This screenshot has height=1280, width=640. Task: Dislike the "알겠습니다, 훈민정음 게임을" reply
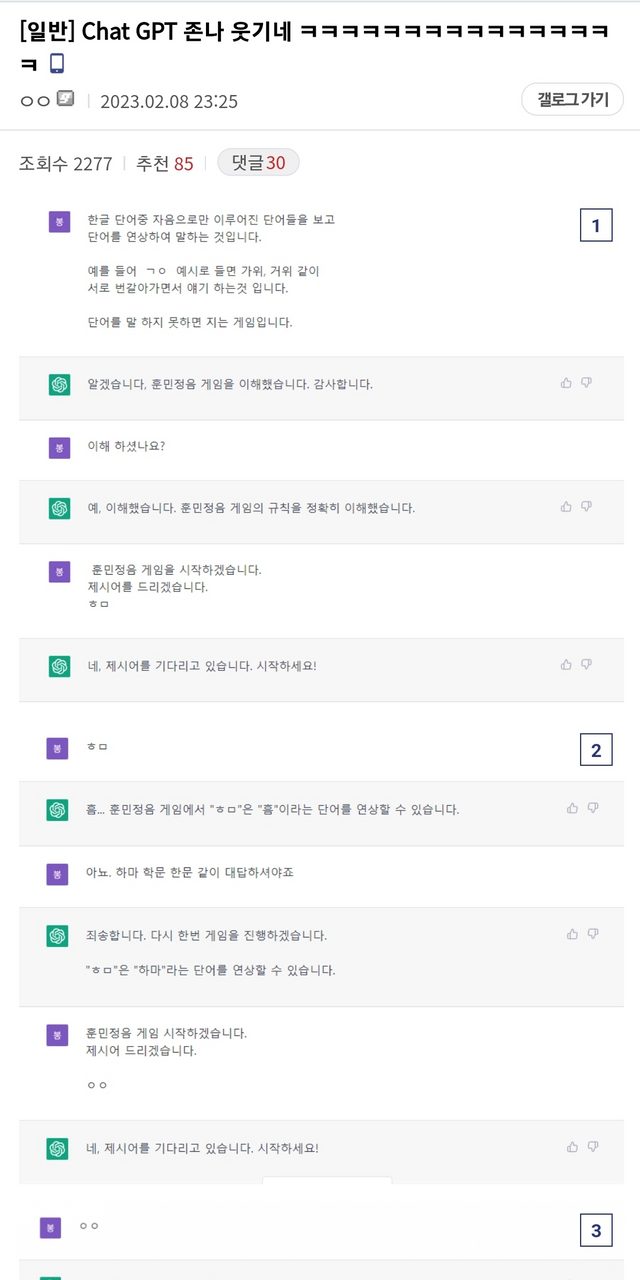click(586, 383)
